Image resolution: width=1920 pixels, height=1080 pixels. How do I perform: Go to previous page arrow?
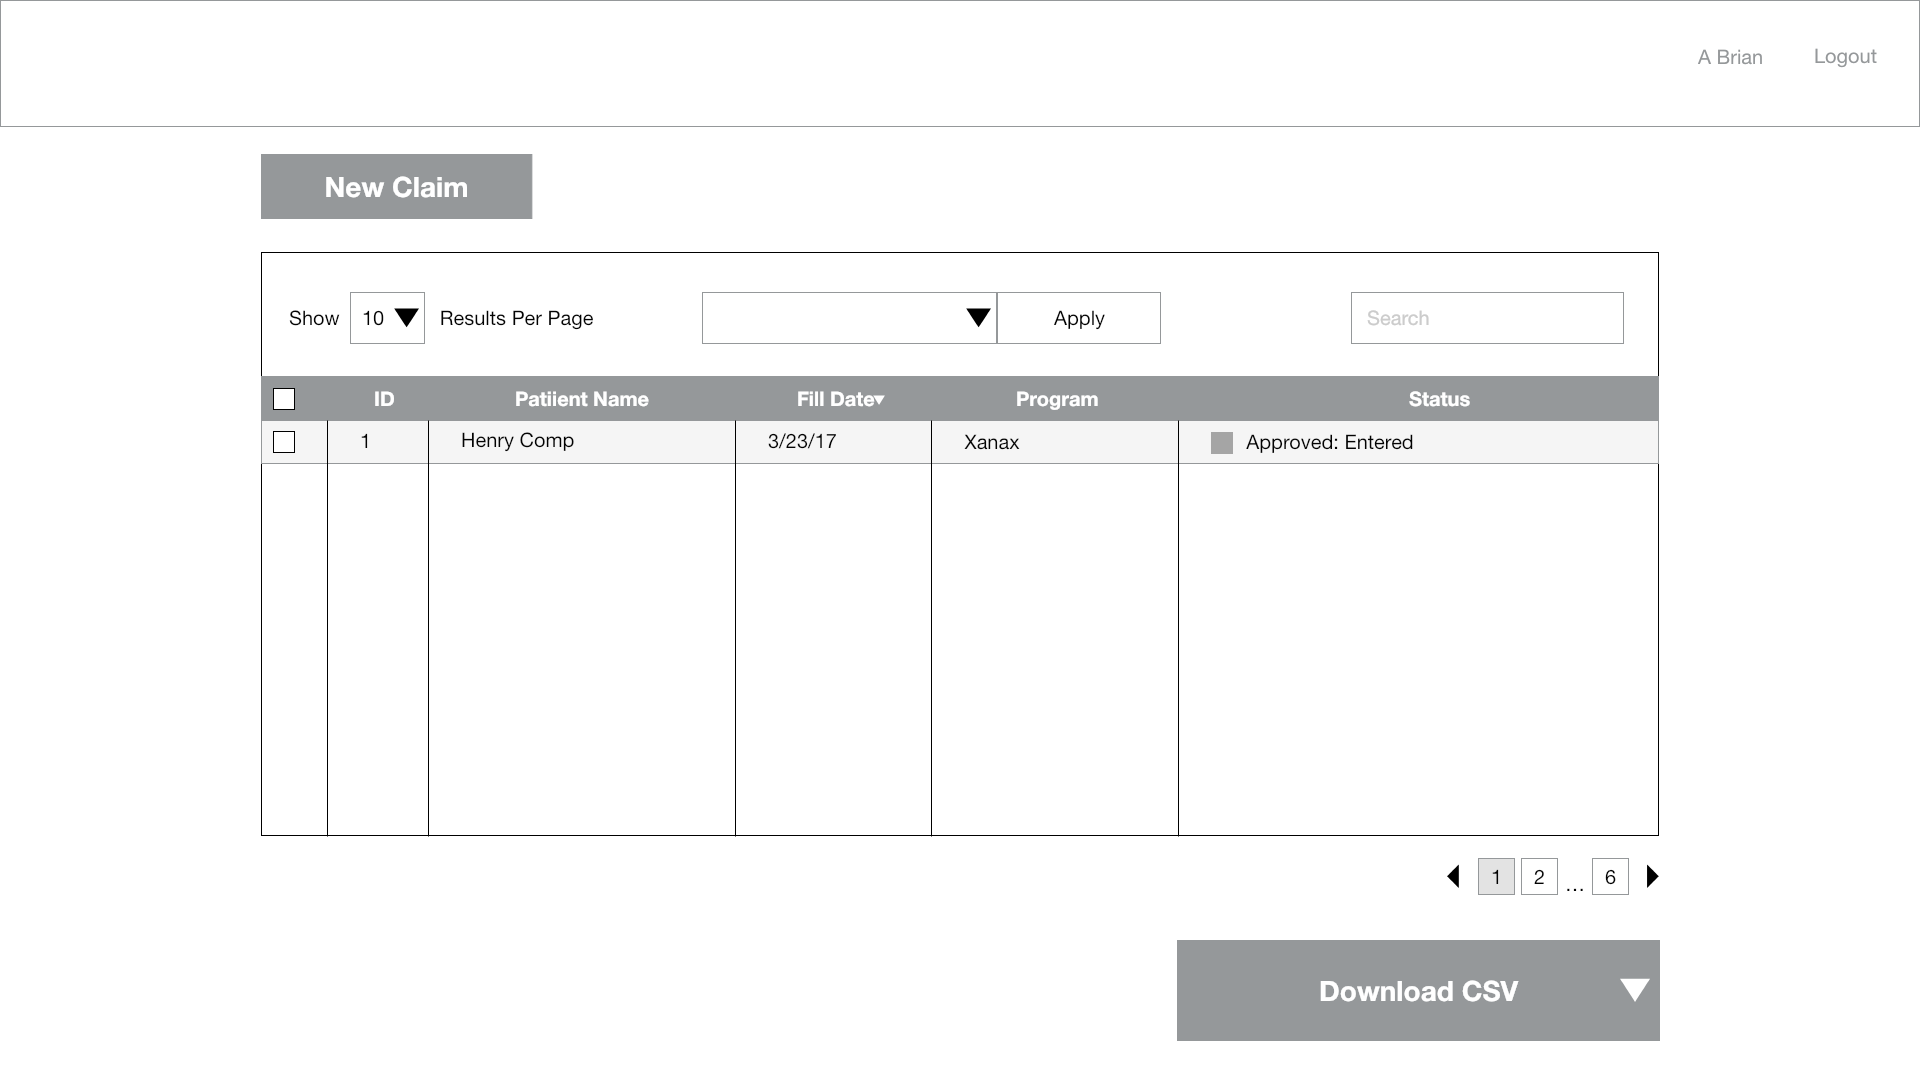pyautogui.click(x=1453, y=877)
